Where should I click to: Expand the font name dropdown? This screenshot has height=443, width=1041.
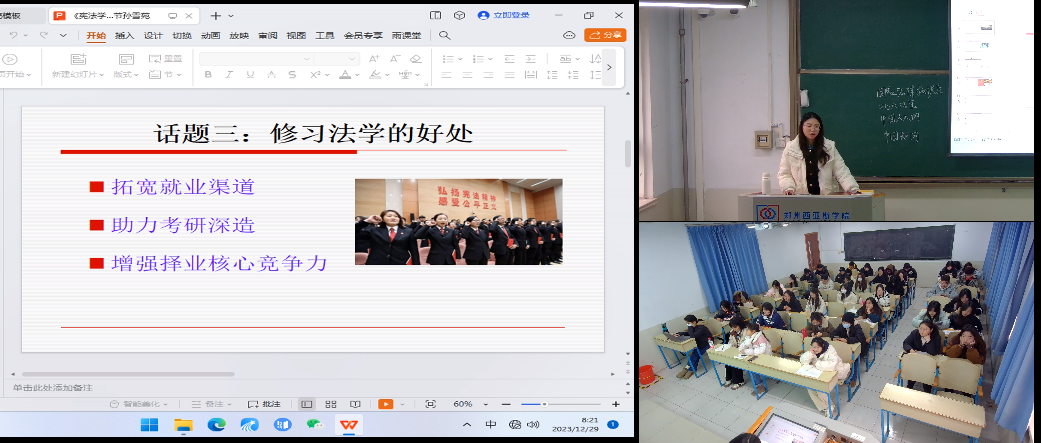[x=308, y=59]
